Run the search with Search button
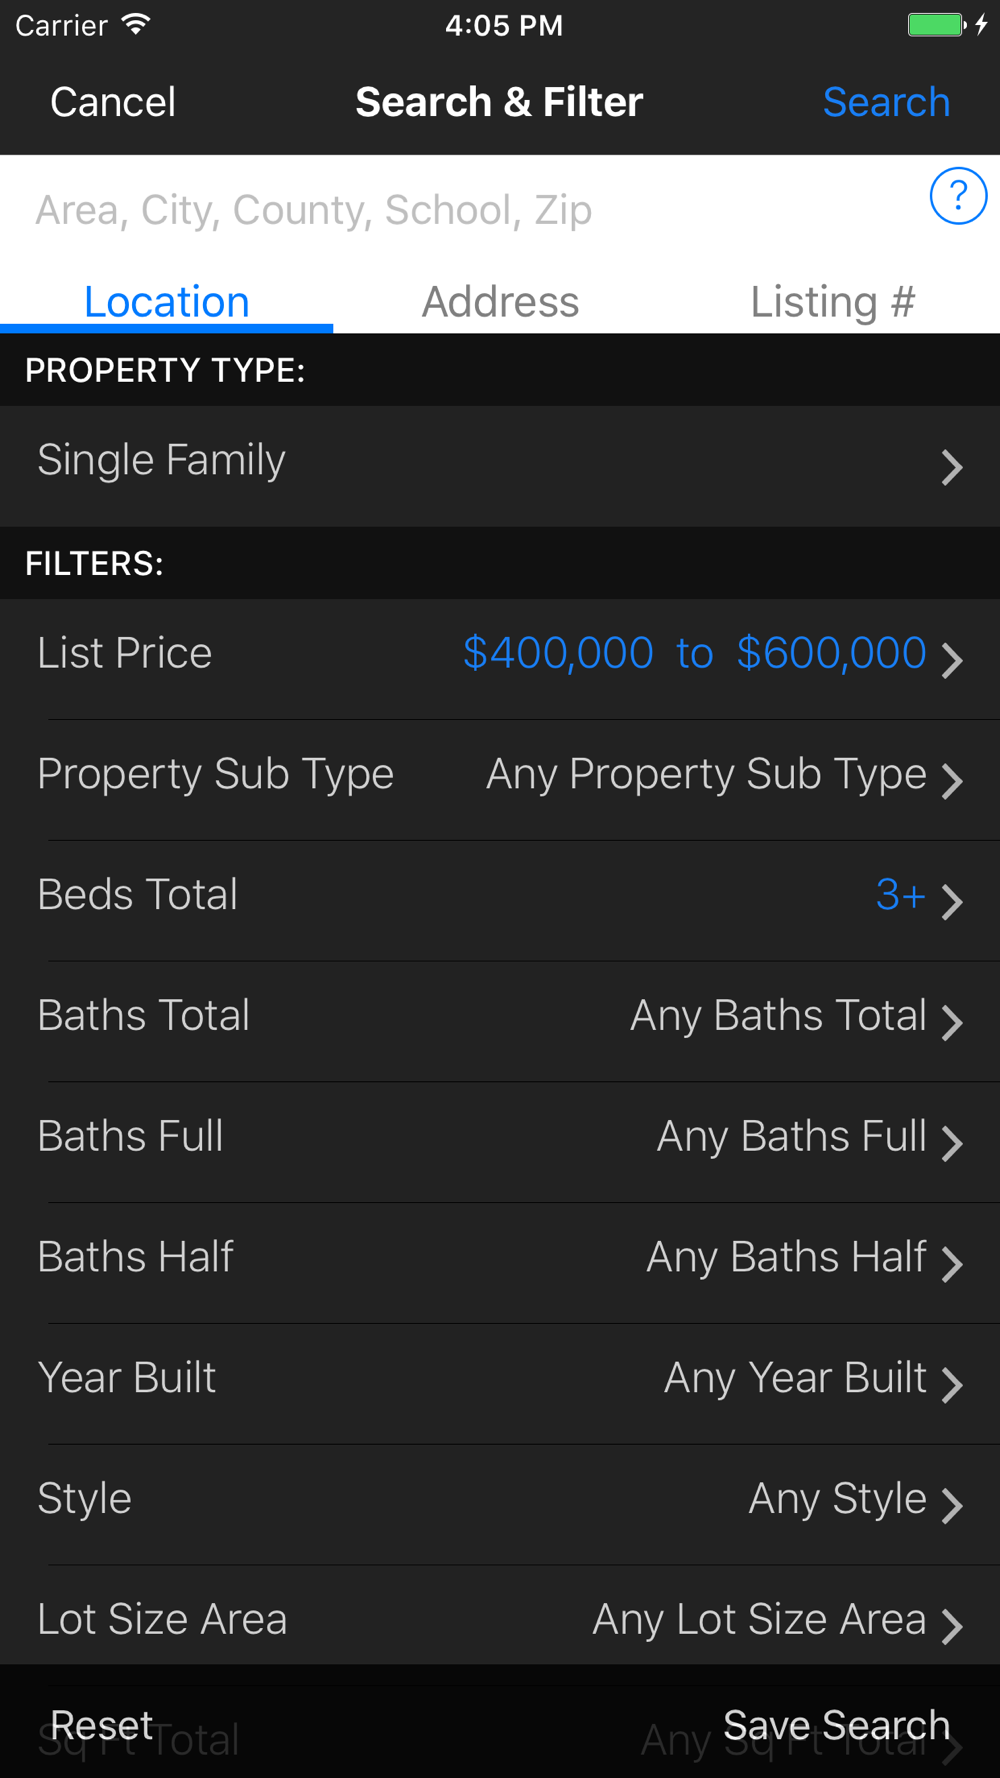The height and width of the screenshot is (1778, 1000). (886, 102)
